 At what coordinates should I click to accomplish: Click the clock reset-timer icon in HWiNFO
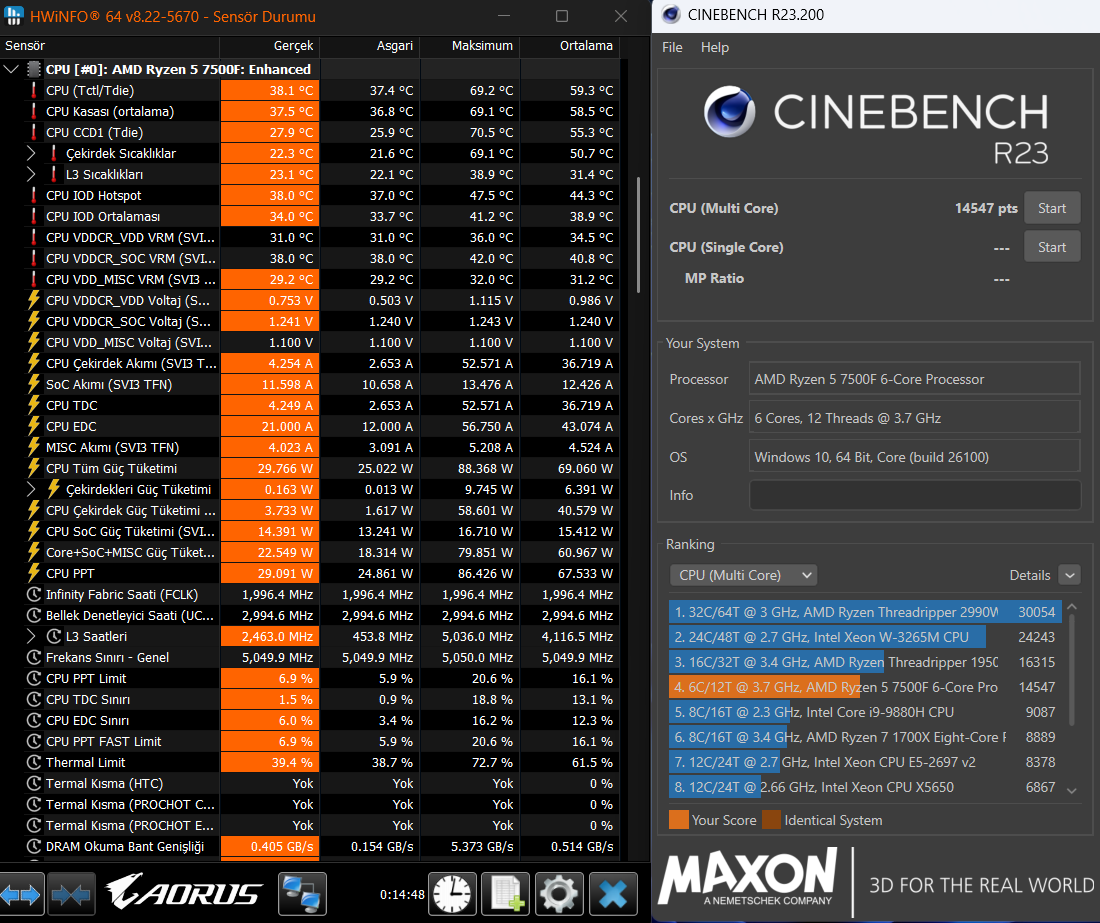point(452,894)
